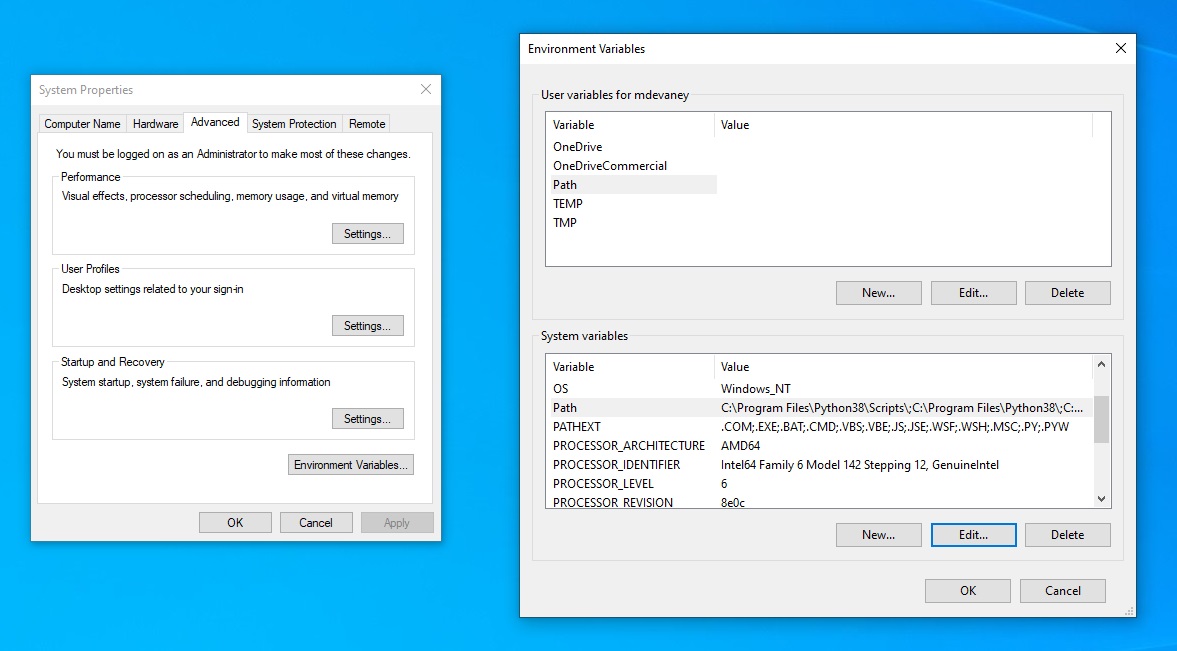Open the Remote tab
Viewport: 1177px width, 651px height.
coord(366,123)
